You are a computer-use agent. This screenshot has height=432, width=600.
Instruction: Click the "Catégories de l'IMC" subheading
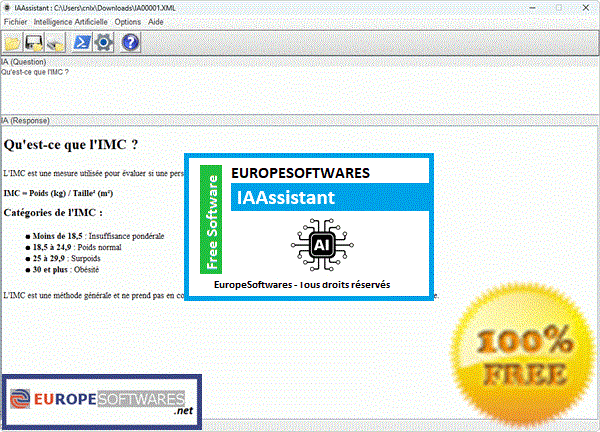53,212
